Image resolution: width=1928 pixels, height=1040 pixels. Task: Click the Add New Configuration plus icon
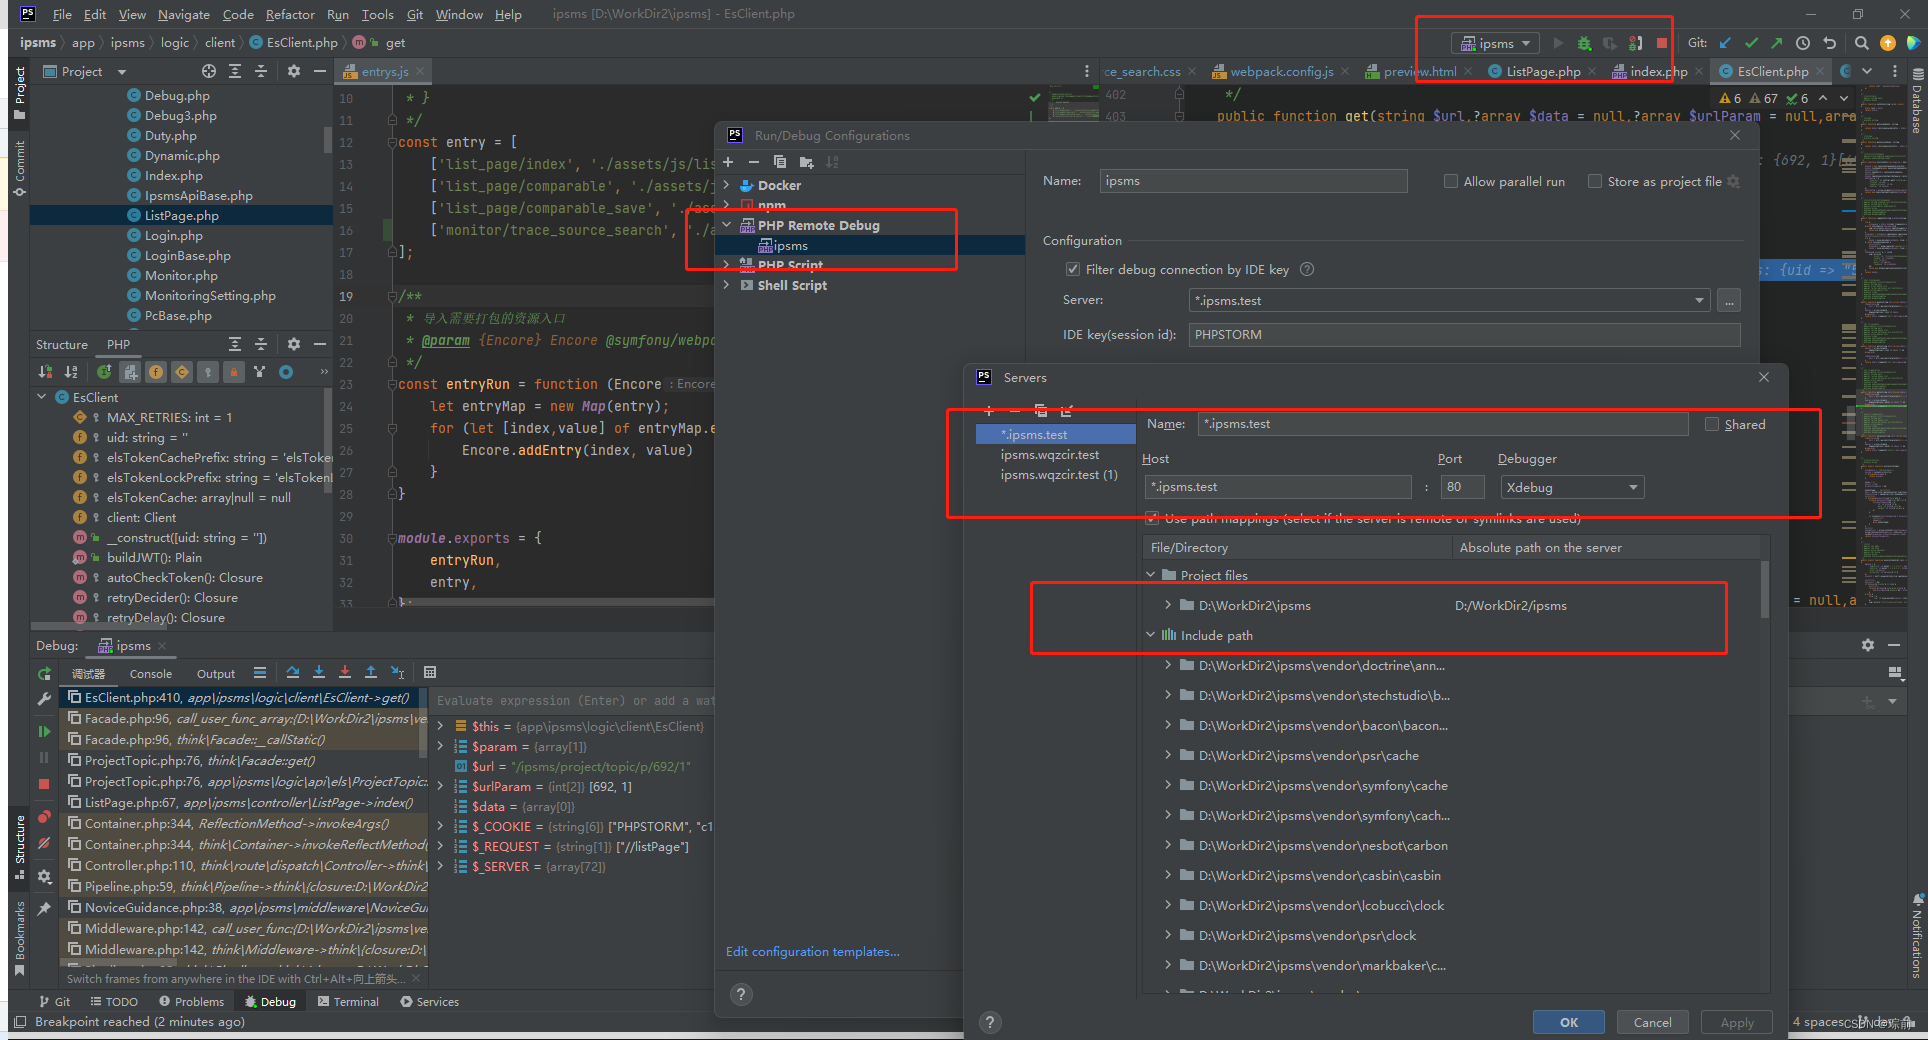coord(728,162)
